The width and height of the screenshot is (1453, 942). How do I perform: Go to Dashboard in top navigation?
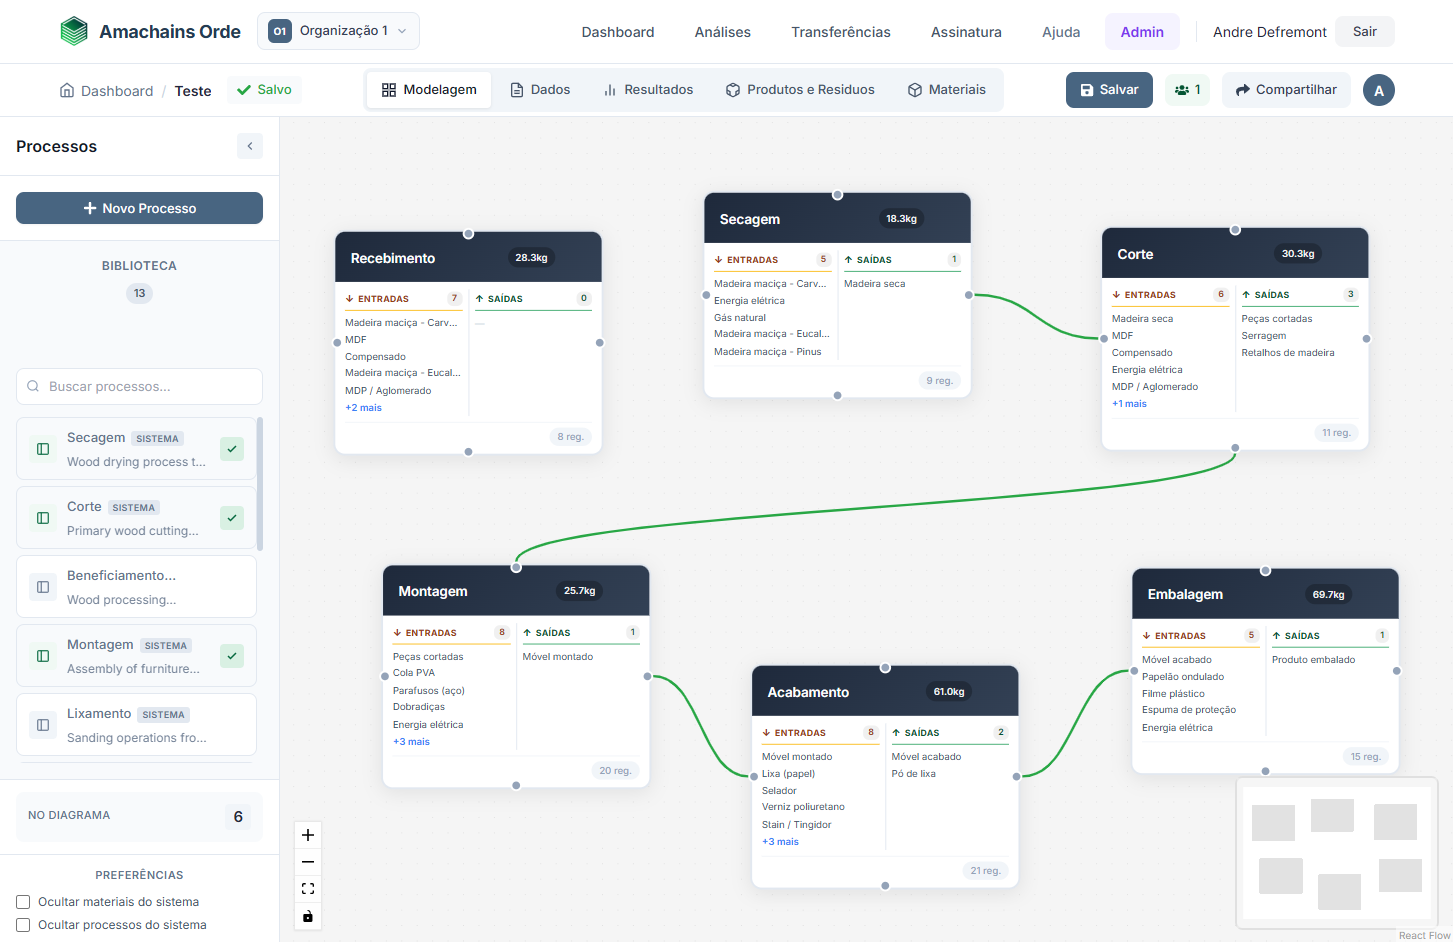618,32
